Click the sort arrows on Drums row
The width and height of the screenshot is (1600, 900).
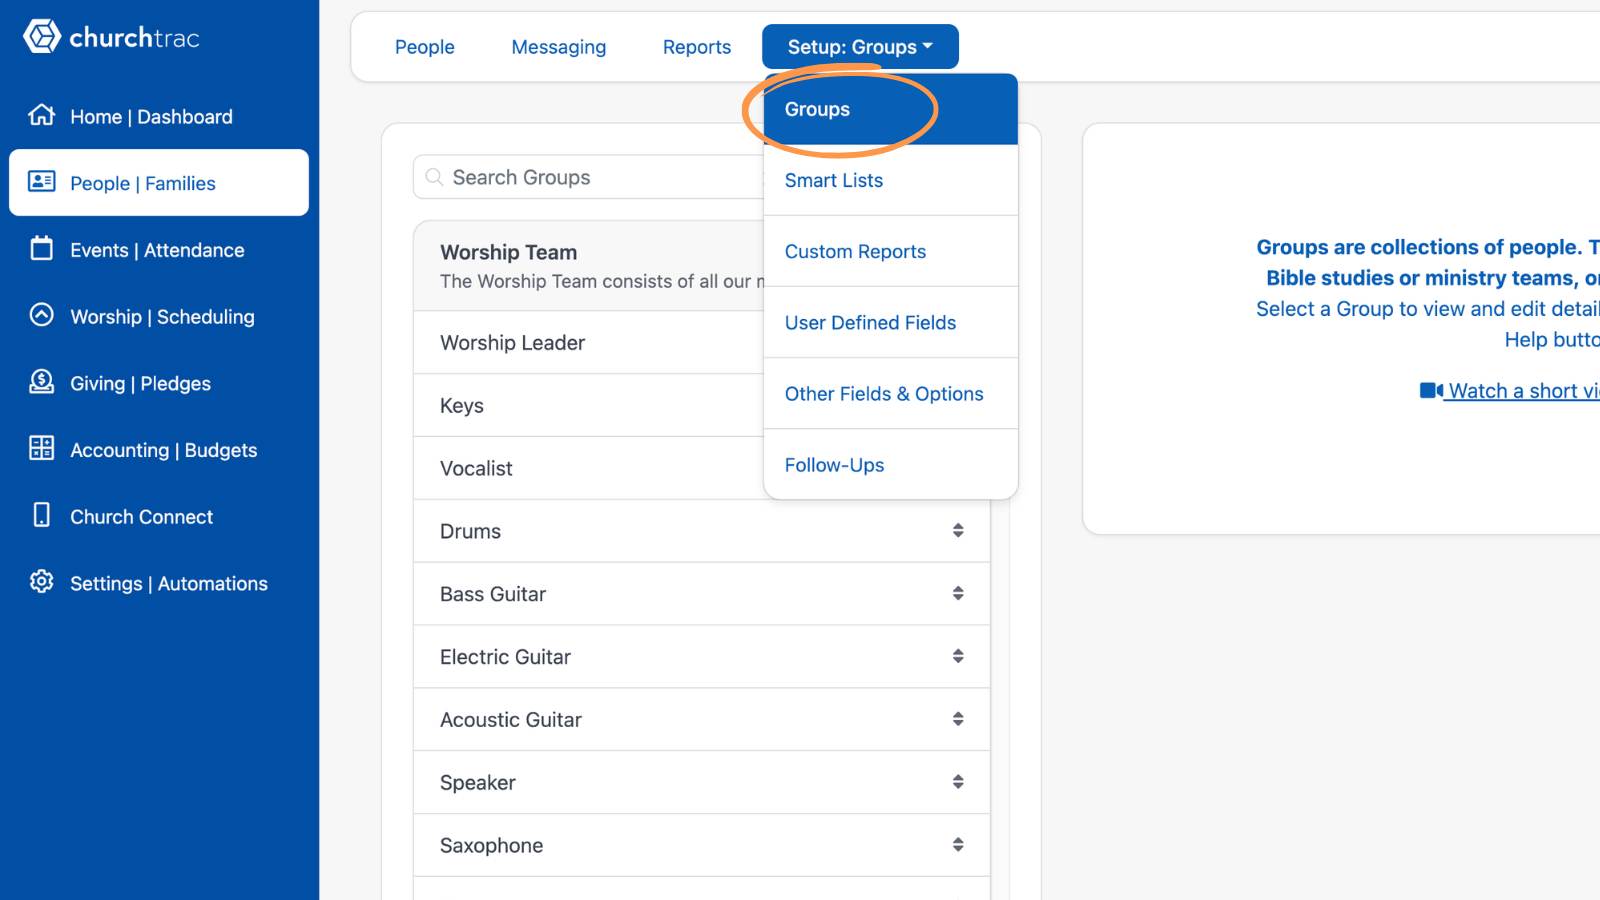coord(958,530)
